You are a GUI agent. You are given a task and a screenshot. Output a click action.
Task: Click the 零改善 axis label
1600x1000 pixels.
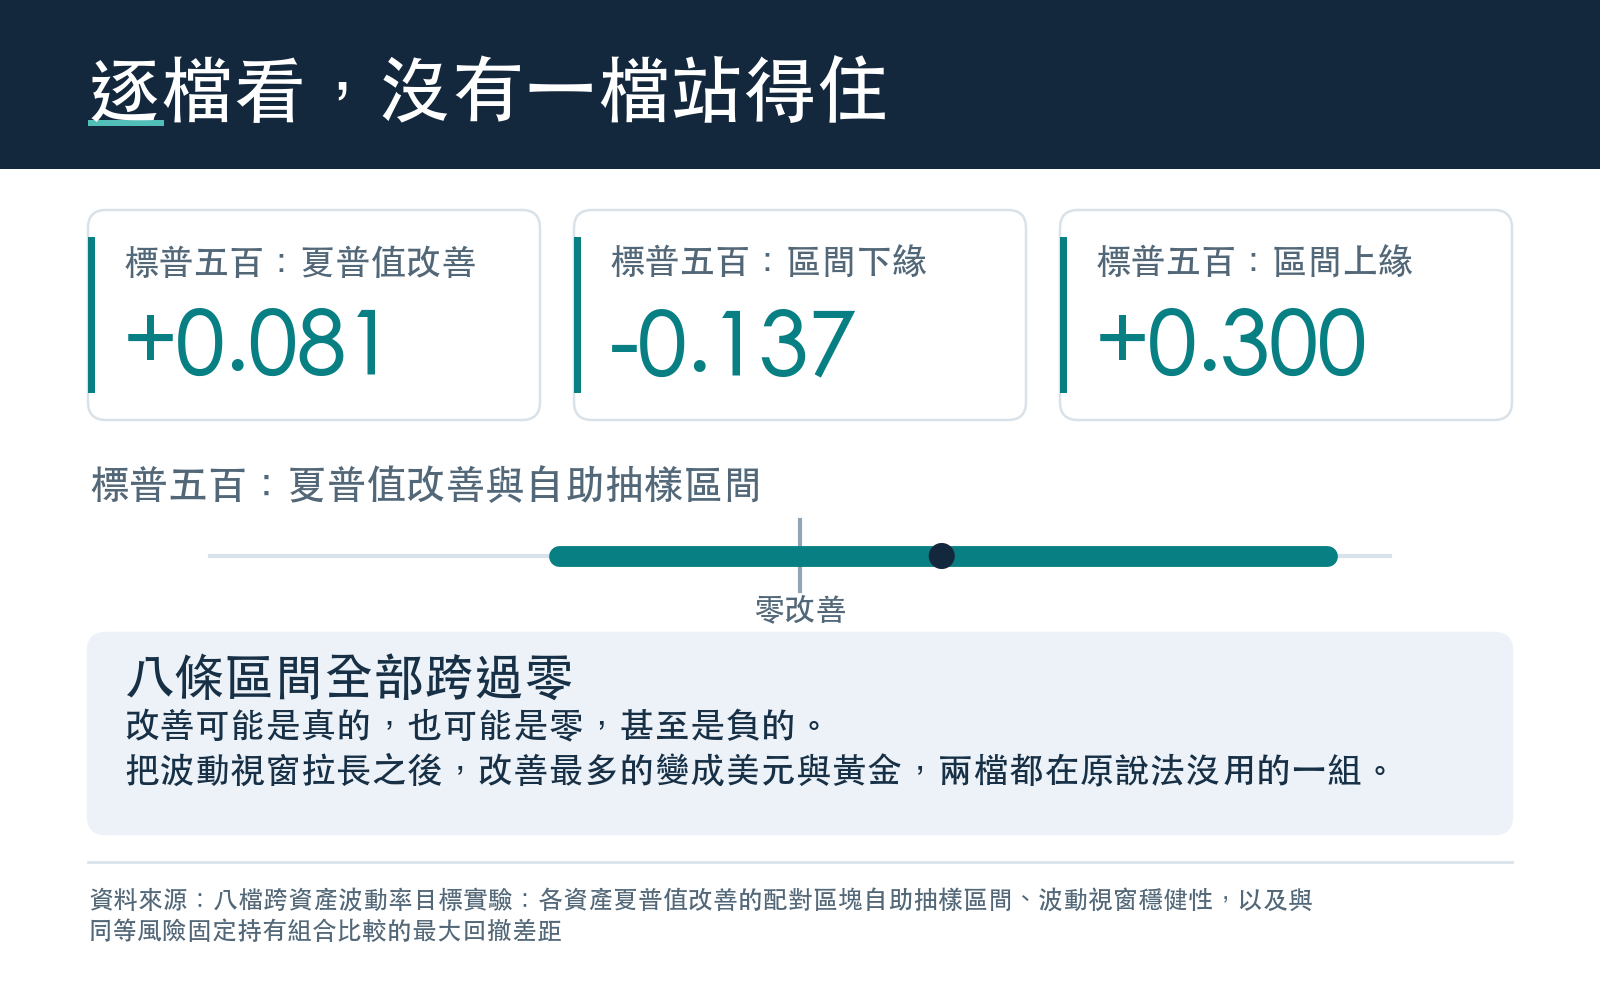(x=800, y=609)
